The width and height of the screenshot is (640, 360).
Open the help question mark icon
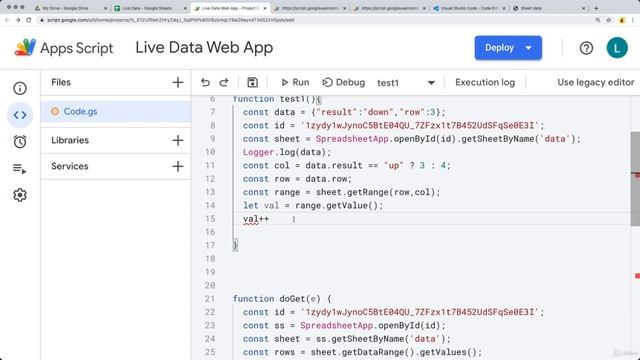(x=586, y=48)
